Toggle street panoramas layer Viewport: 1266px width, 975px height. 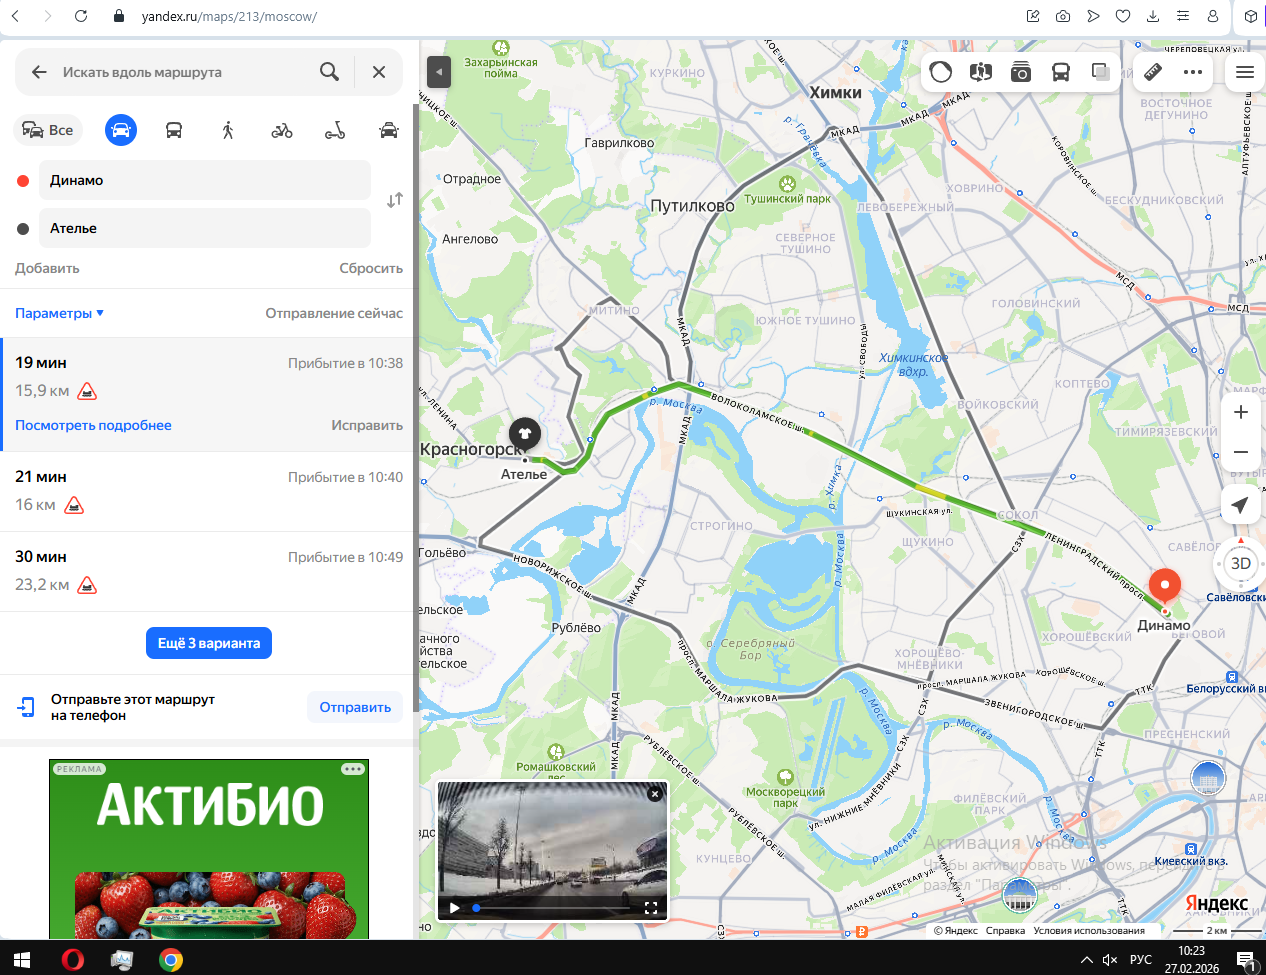pyautogui.click(x=981, y=72)
